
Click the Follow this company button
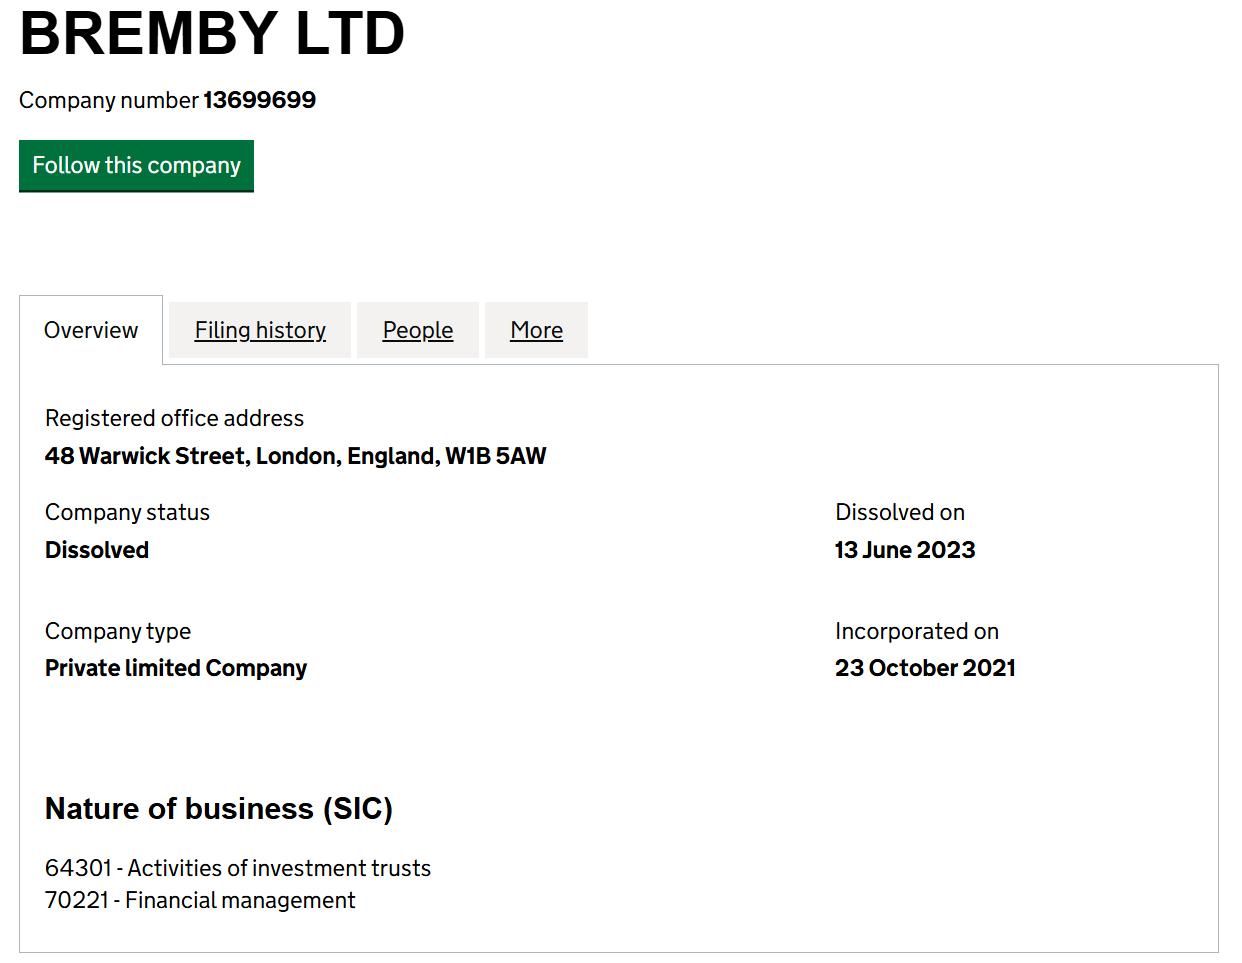pos(136,165)
